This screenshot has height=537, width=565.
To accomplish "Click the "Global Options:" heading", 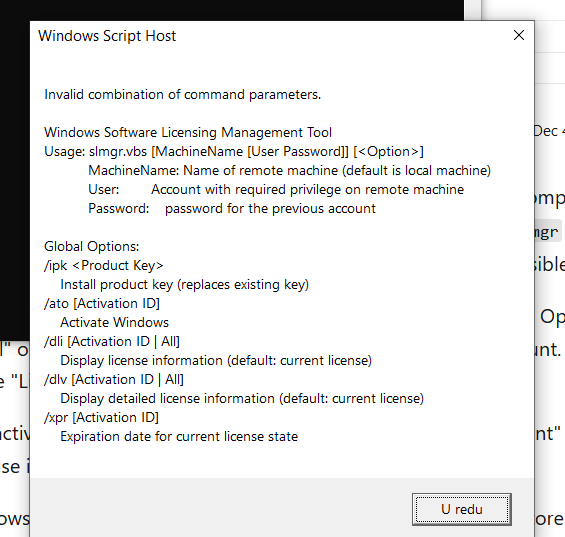I will point(92,247).
